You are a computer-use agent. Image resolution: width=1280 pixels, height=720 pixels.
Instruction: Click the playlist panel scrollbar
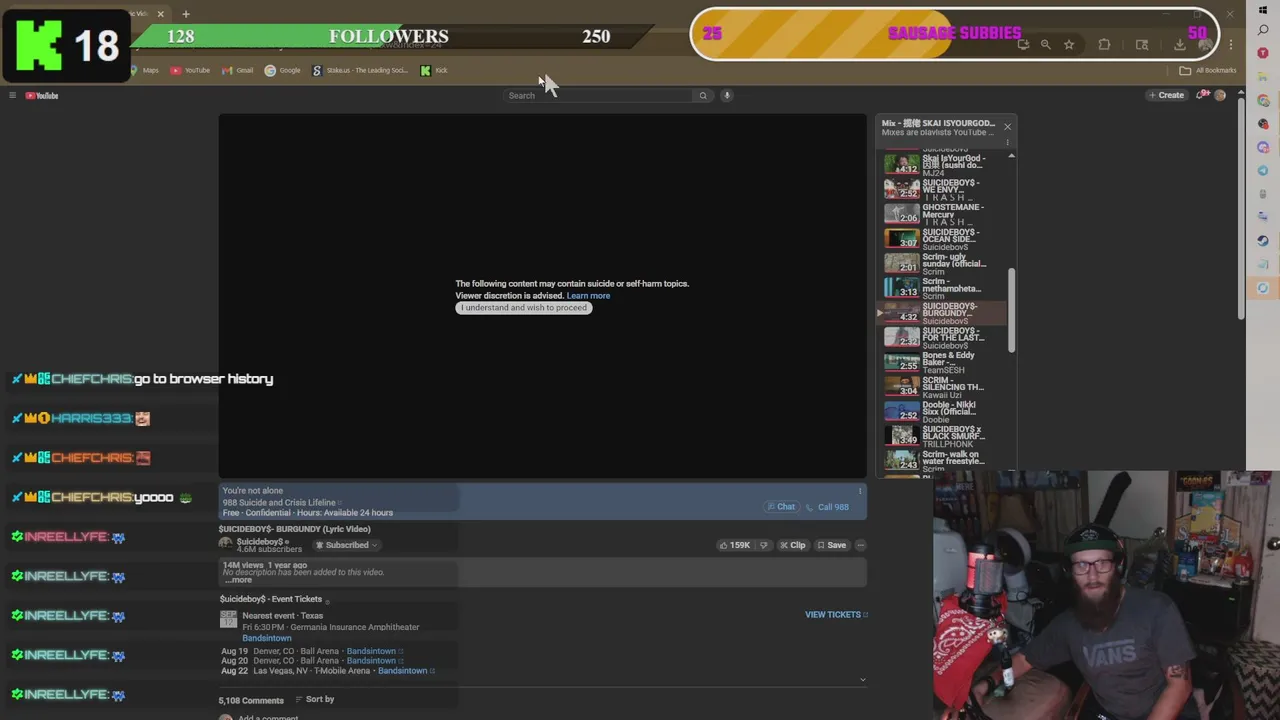[1011, 310]
